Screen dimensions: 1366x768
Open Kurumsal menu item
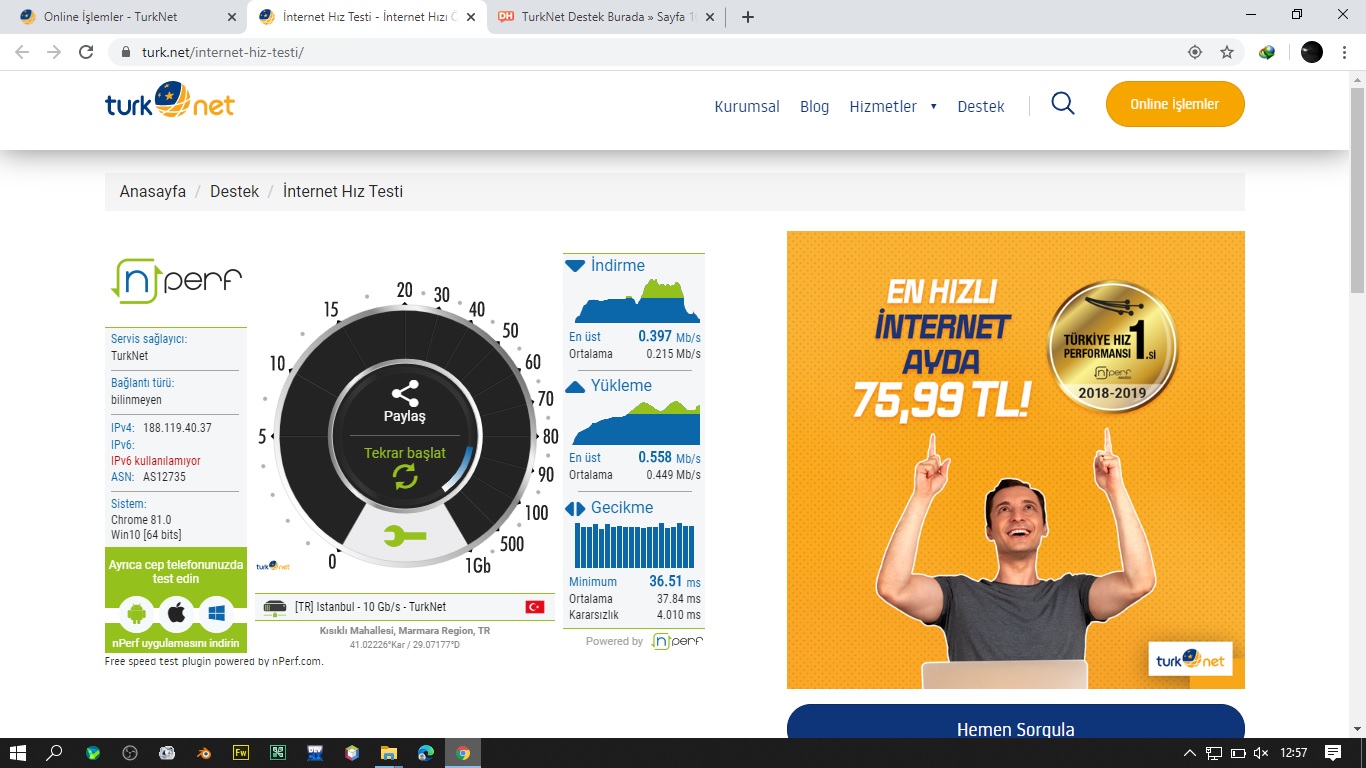747,106
